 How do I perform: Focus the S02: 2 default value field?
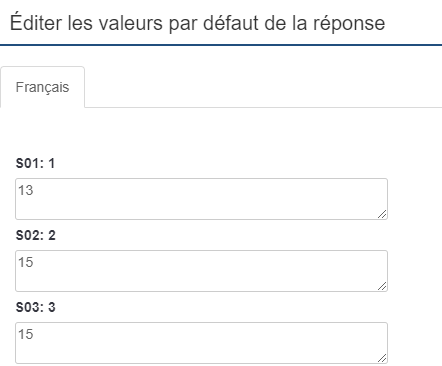coord(201,271)
